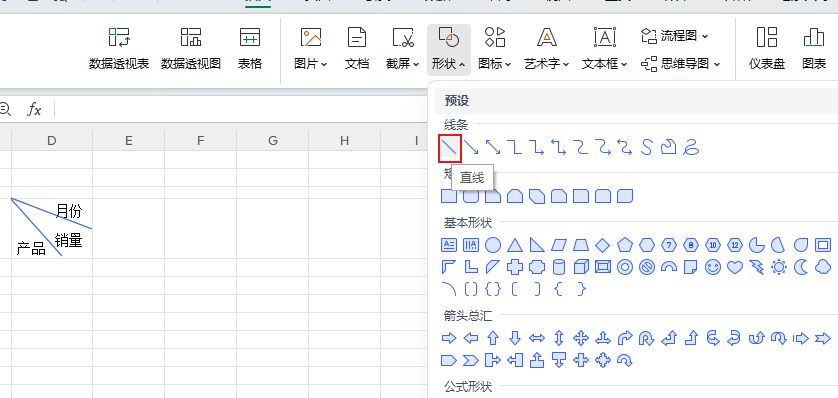Select the isosceles triangle shape

coord(515,245)
